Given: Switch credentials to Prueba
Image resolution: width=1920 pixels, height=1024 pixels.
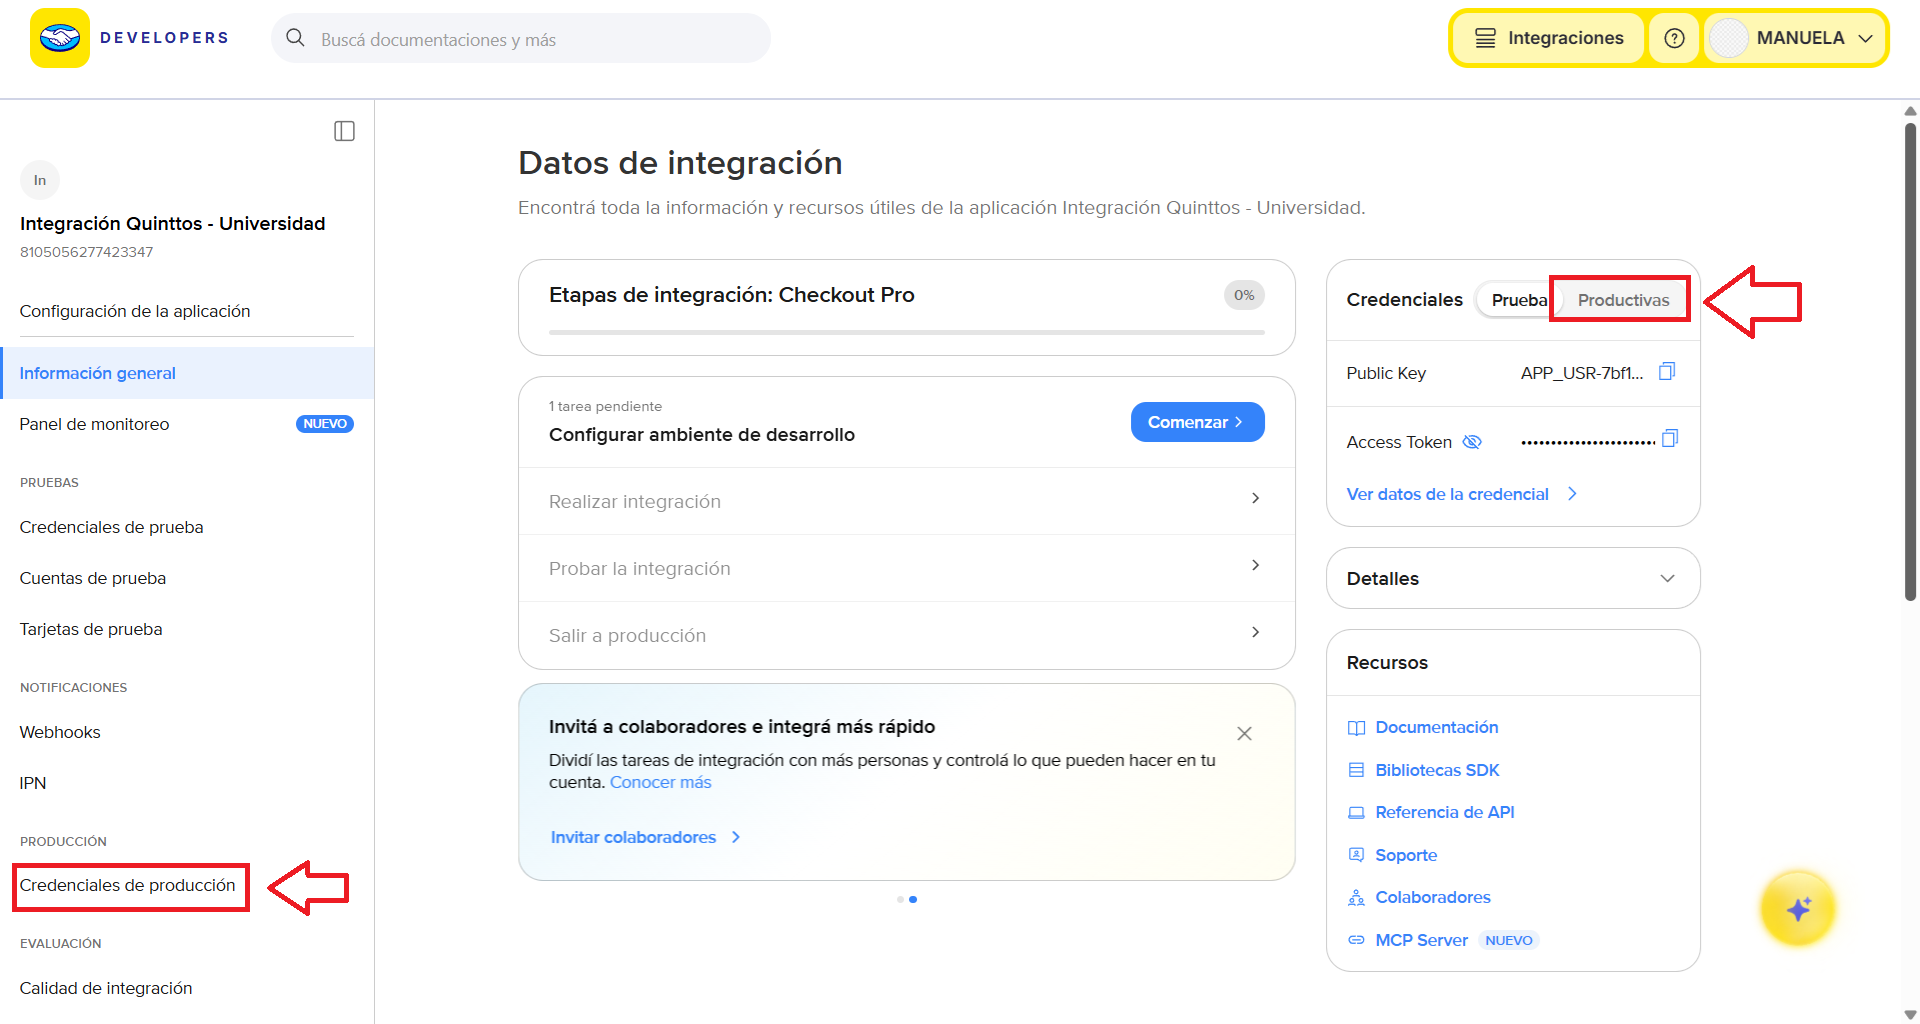Looking at the screenshot, I should point(1517,300).
